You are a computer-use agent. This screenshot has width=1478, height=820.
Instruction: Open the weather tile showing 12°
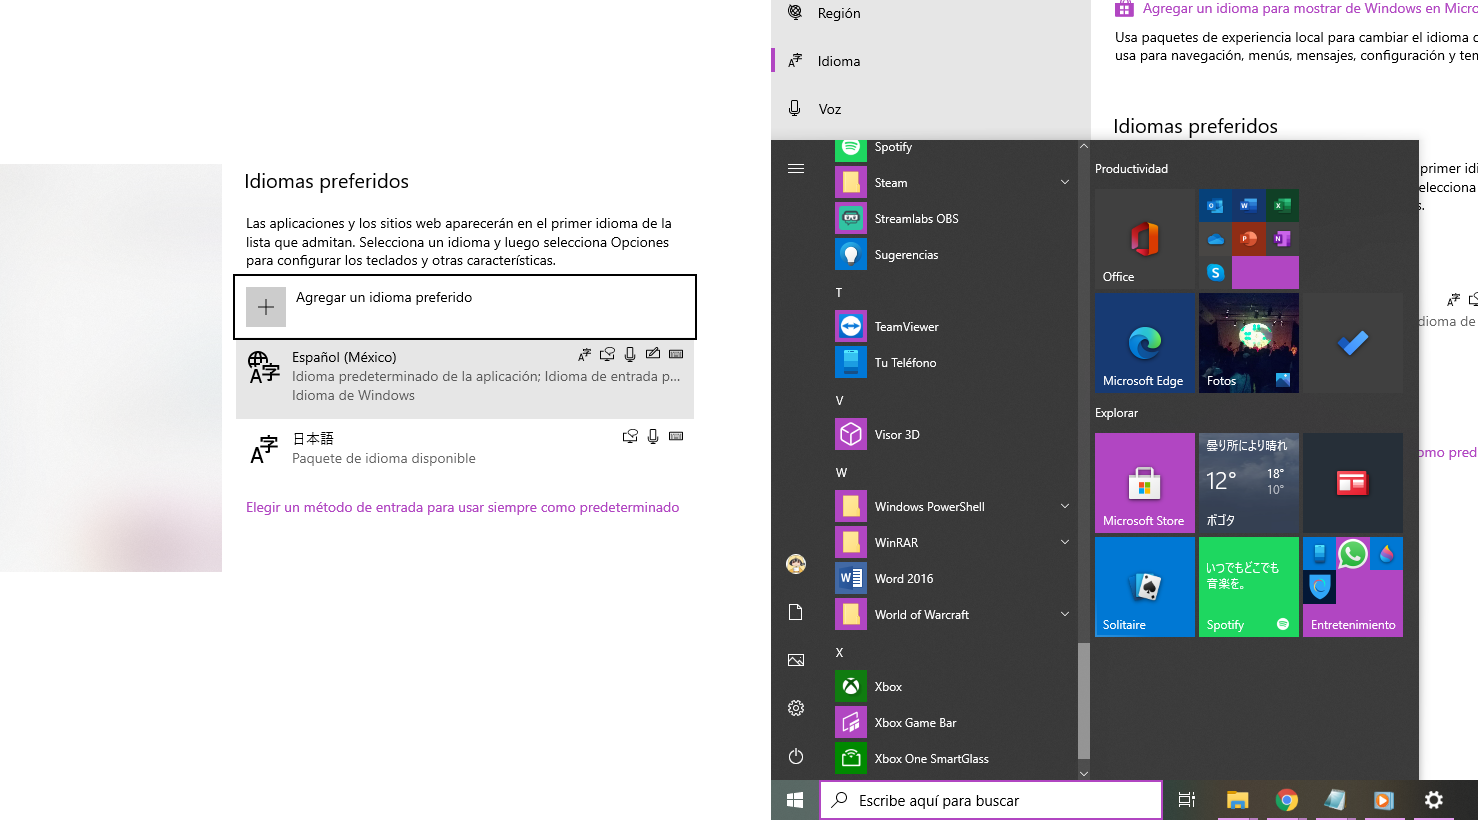pyautogui.click(x=1249, y=483)
